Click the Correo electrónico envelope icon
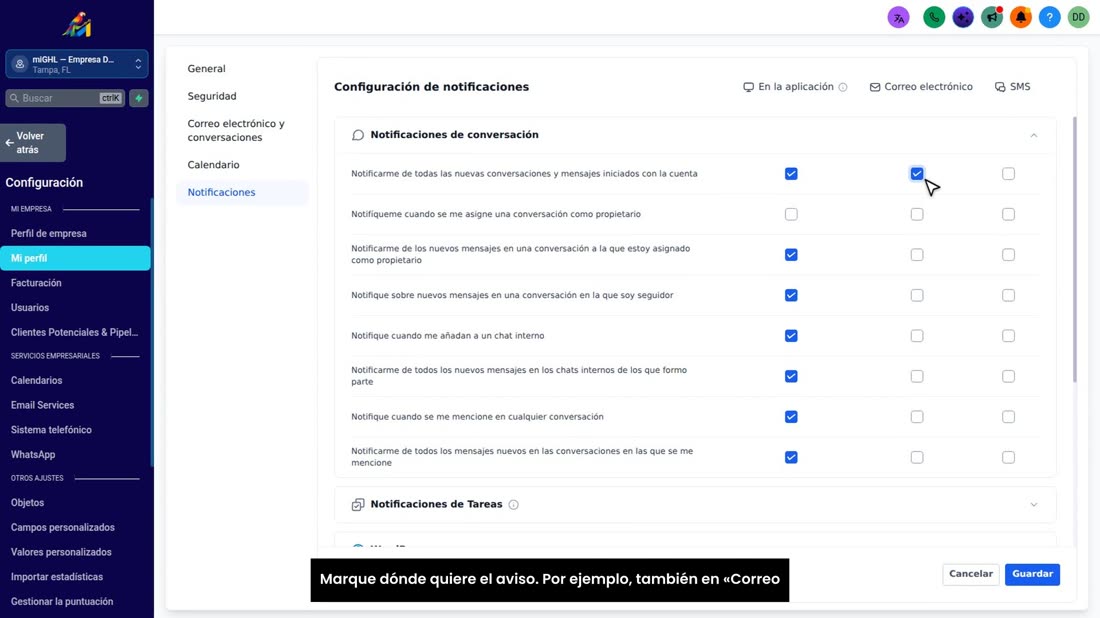The height and width of the screenshot is (618, 1100). coord(875,87)
